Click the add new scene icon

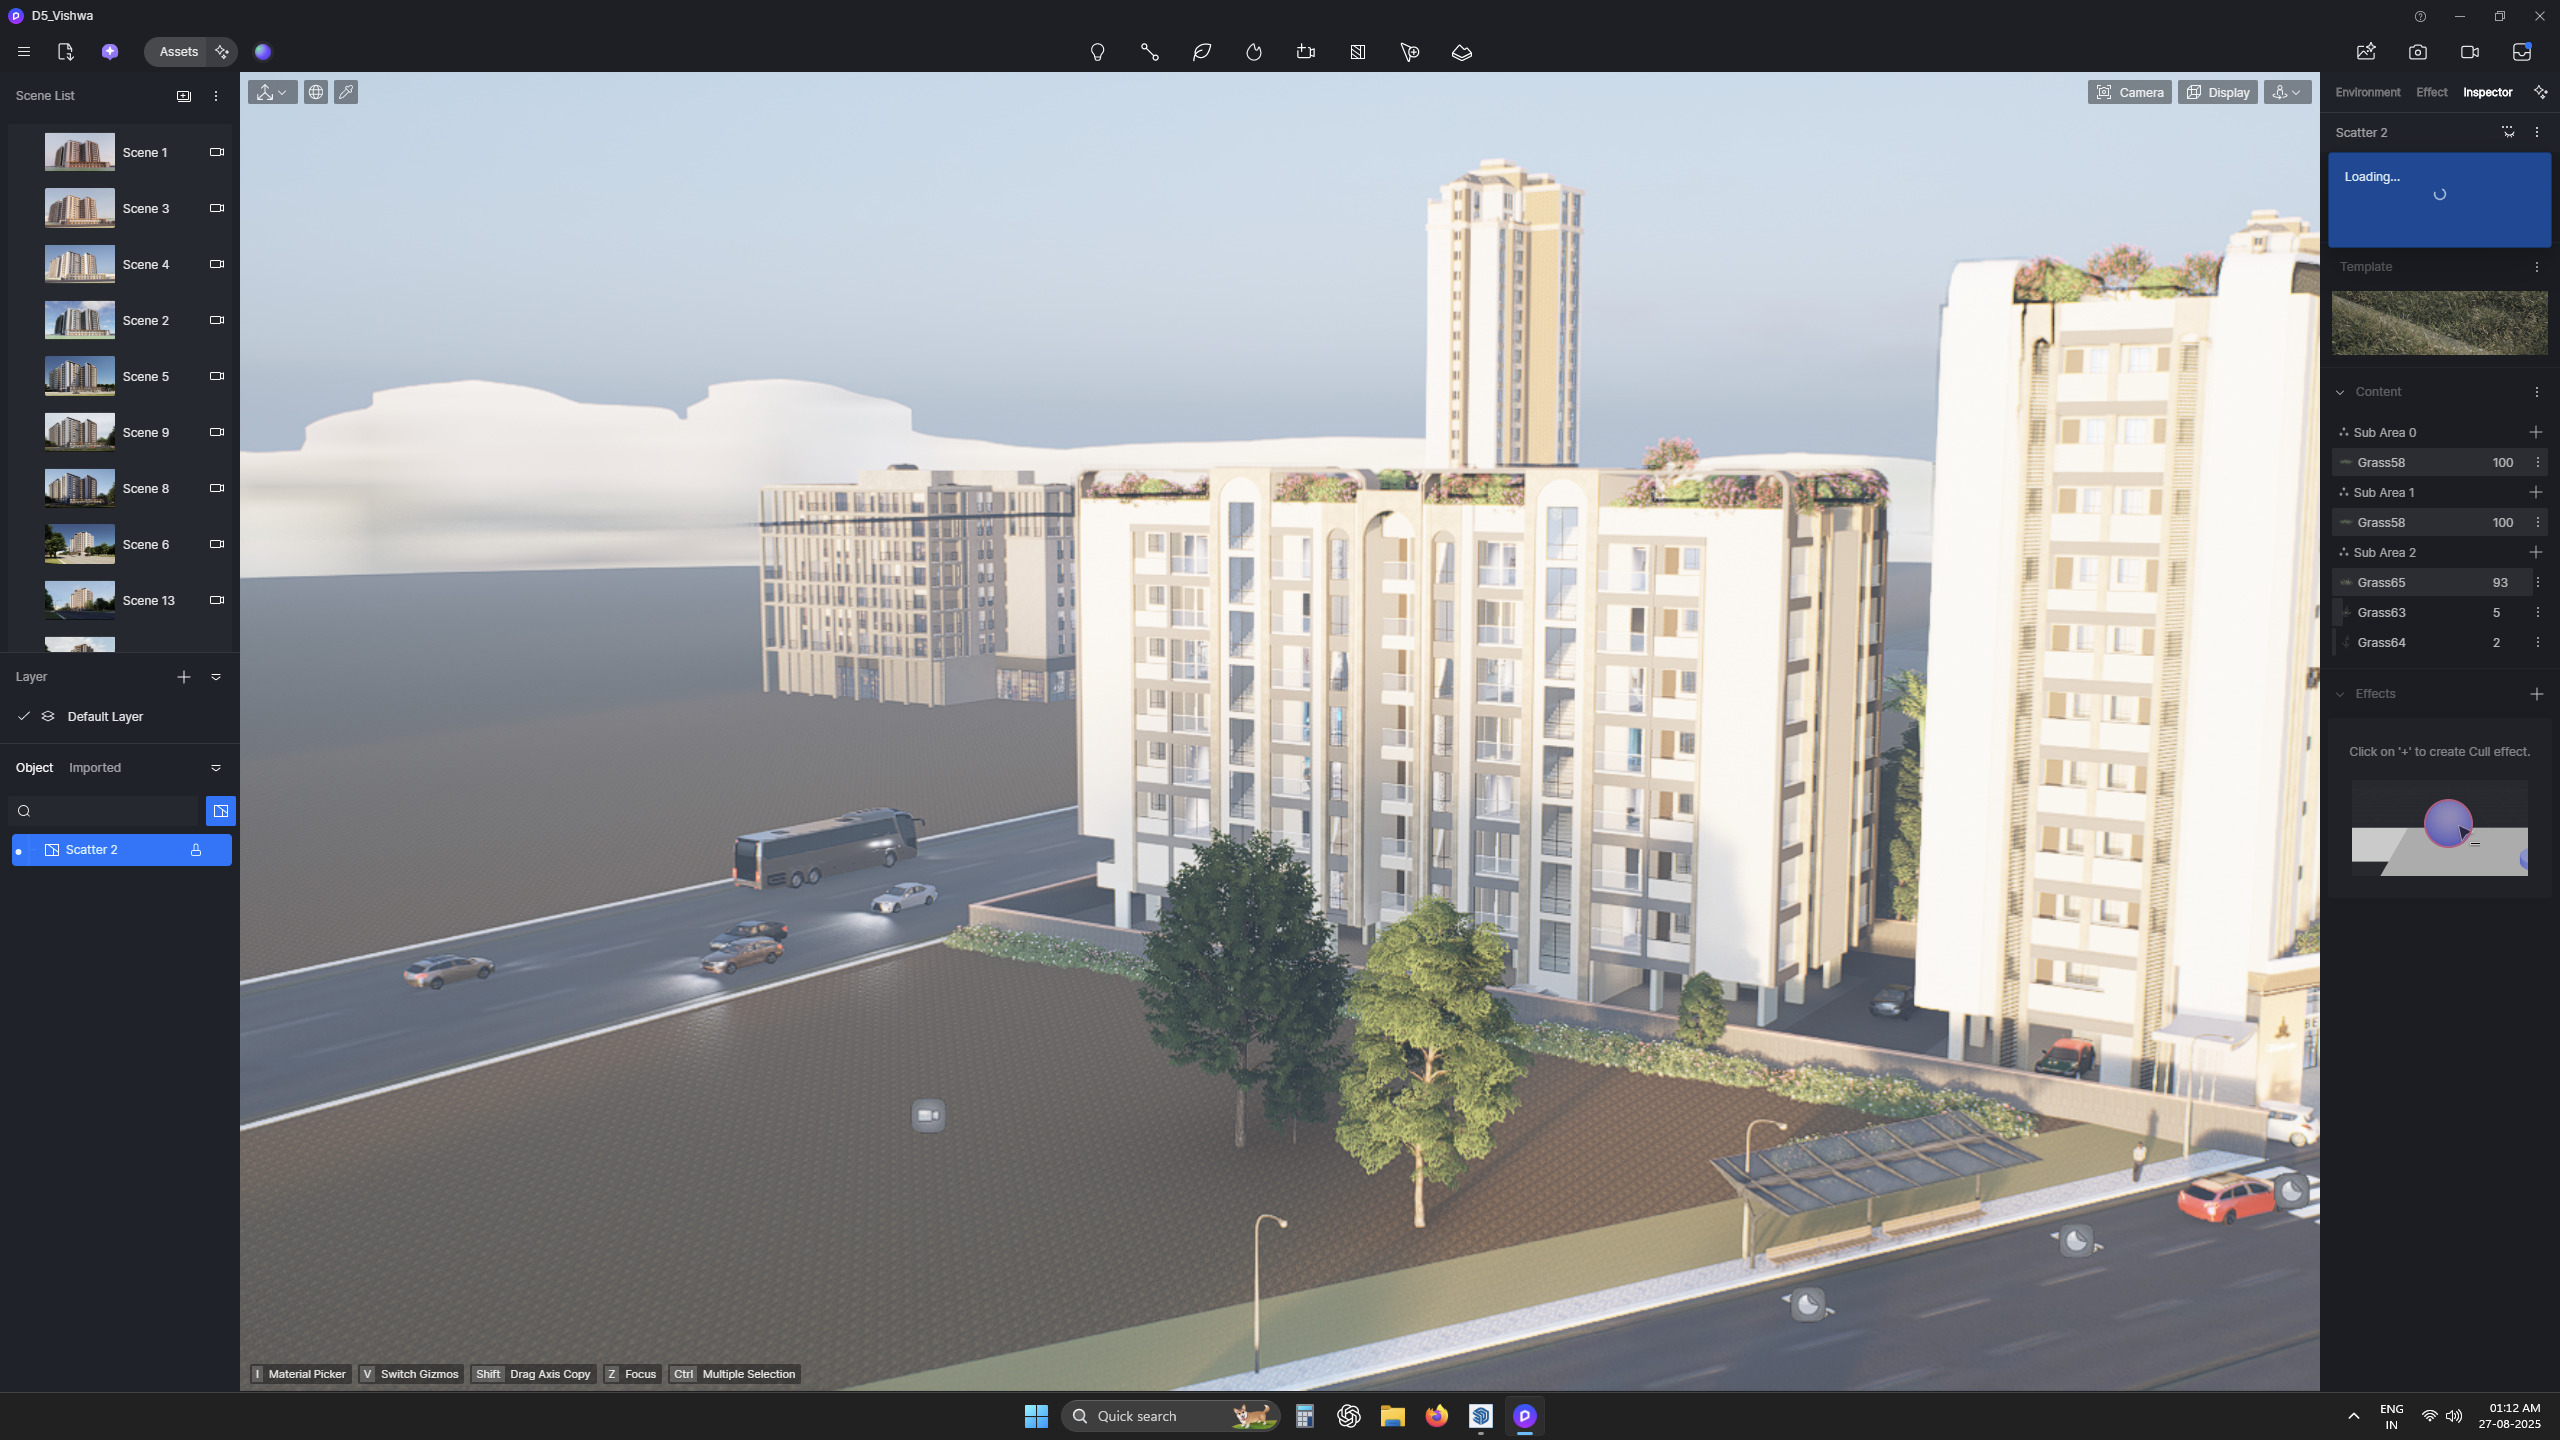[x=184, y=96]
